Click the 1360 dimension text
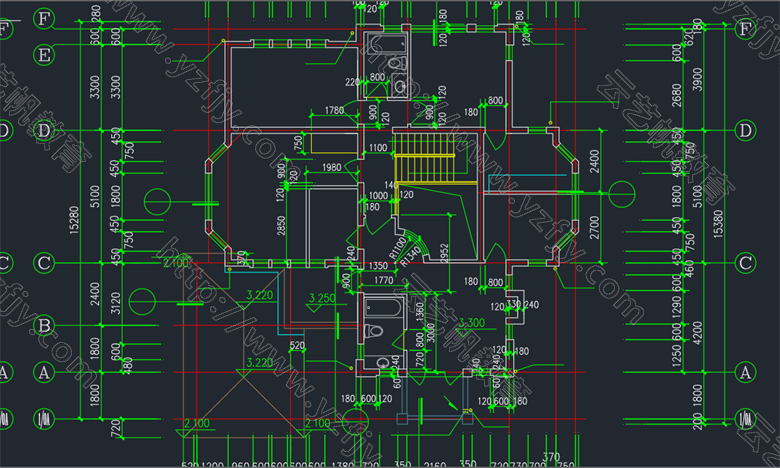 tap(419, 312)
